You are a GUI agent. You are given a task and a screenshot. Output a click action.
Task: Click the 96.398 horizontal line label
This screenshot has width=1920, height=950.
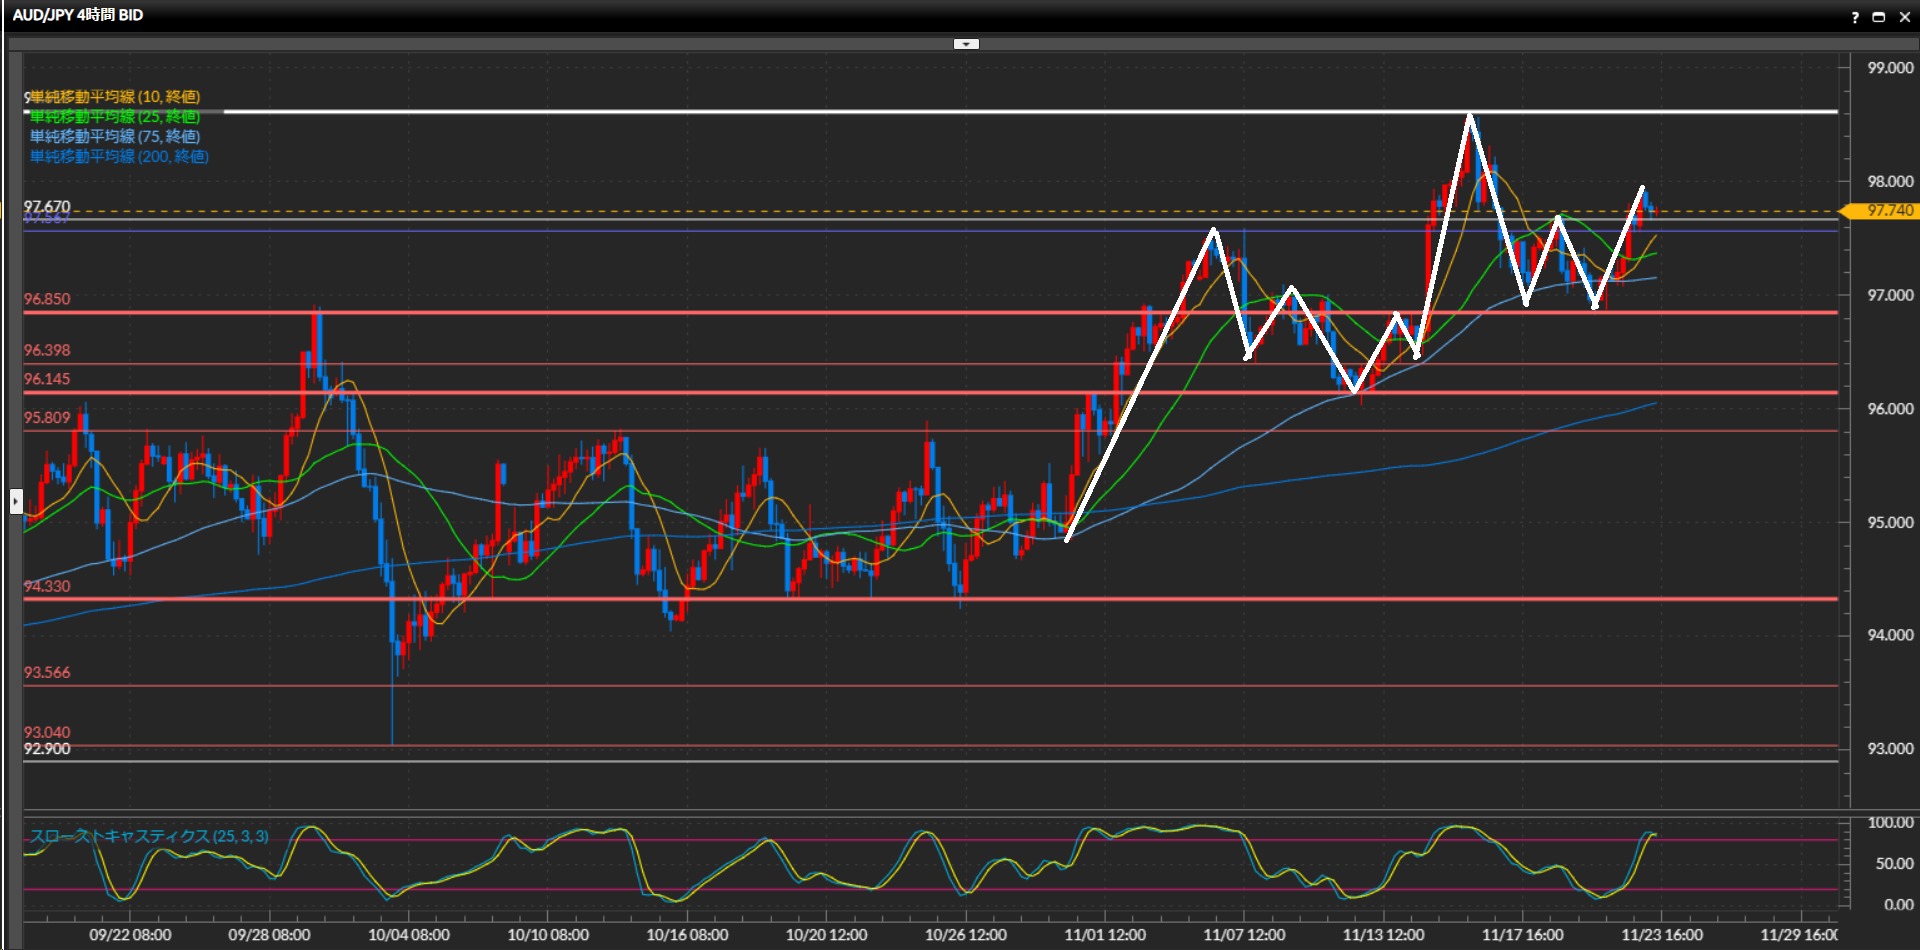tap(47, 350)
